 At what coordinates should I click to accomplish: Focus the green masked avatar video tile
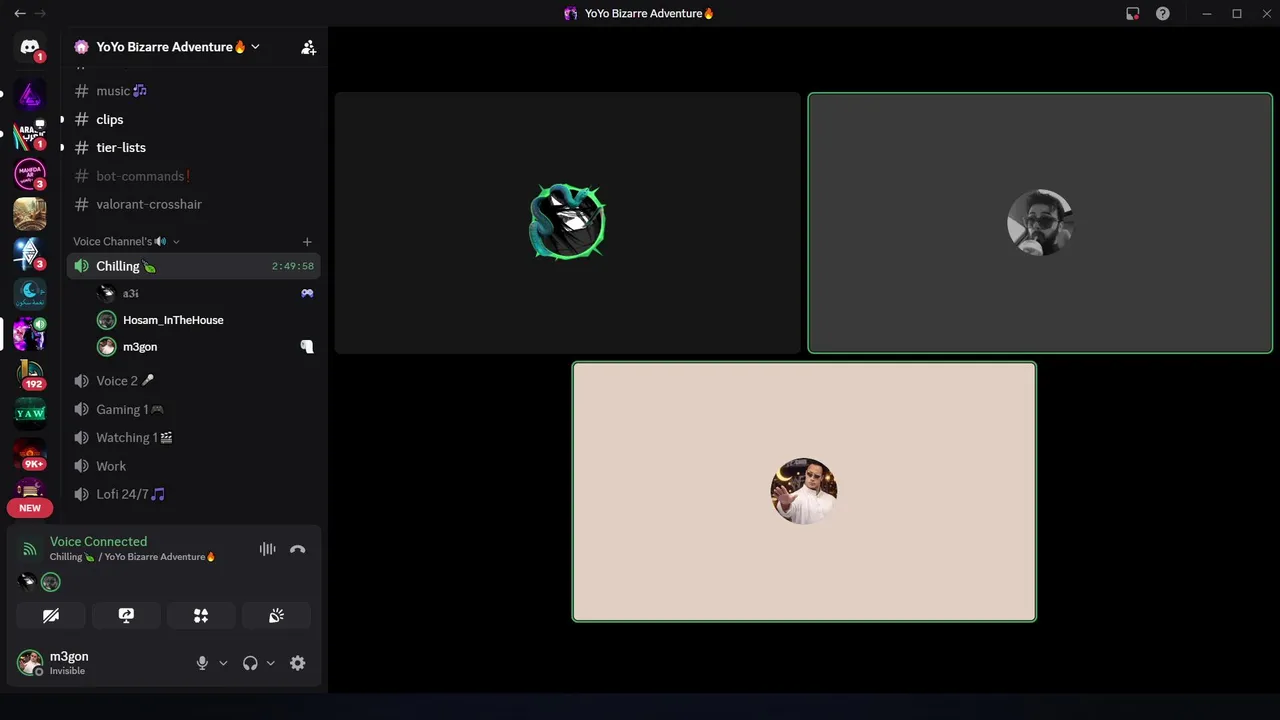pos(567,223)
